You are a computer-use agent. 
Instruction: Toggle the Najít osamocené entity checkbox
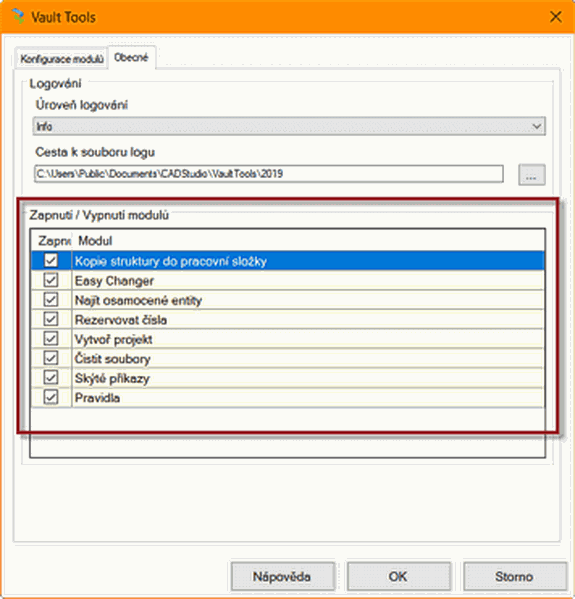click(x=51, y=300)
